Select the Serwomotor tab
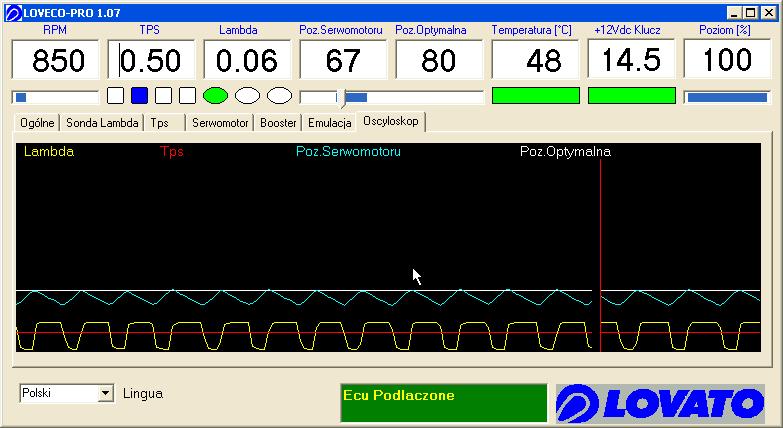This screenshot has width=783, height=428. click(x=220, y=123)
